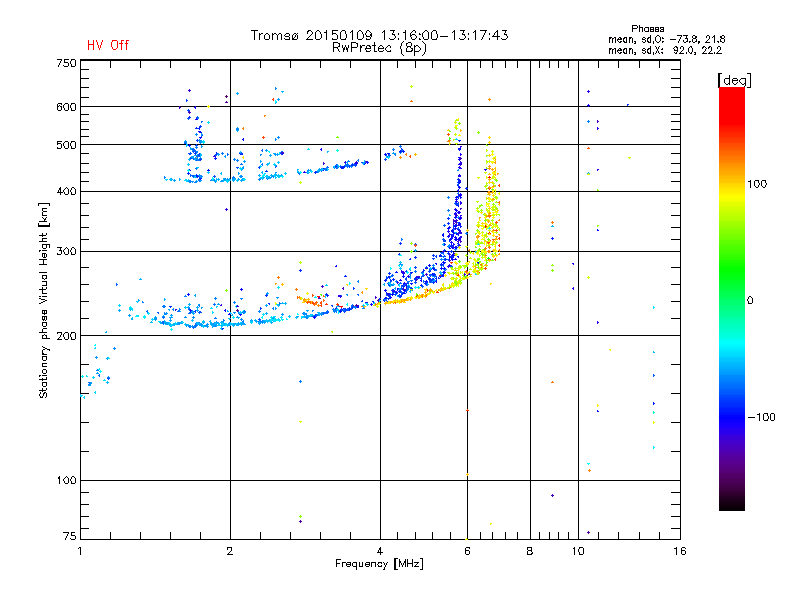Click the 16 tick on frequency axis
This screenshot has width=800, height=600.
point(679,551)
